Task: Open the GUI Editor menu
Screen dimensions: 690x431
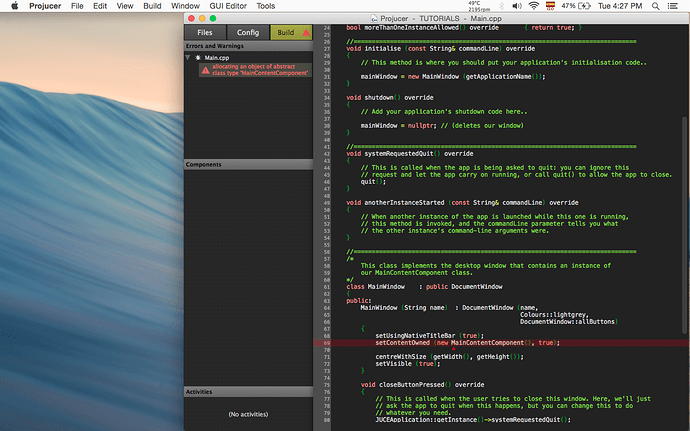Action: click(x=224, y=6)
